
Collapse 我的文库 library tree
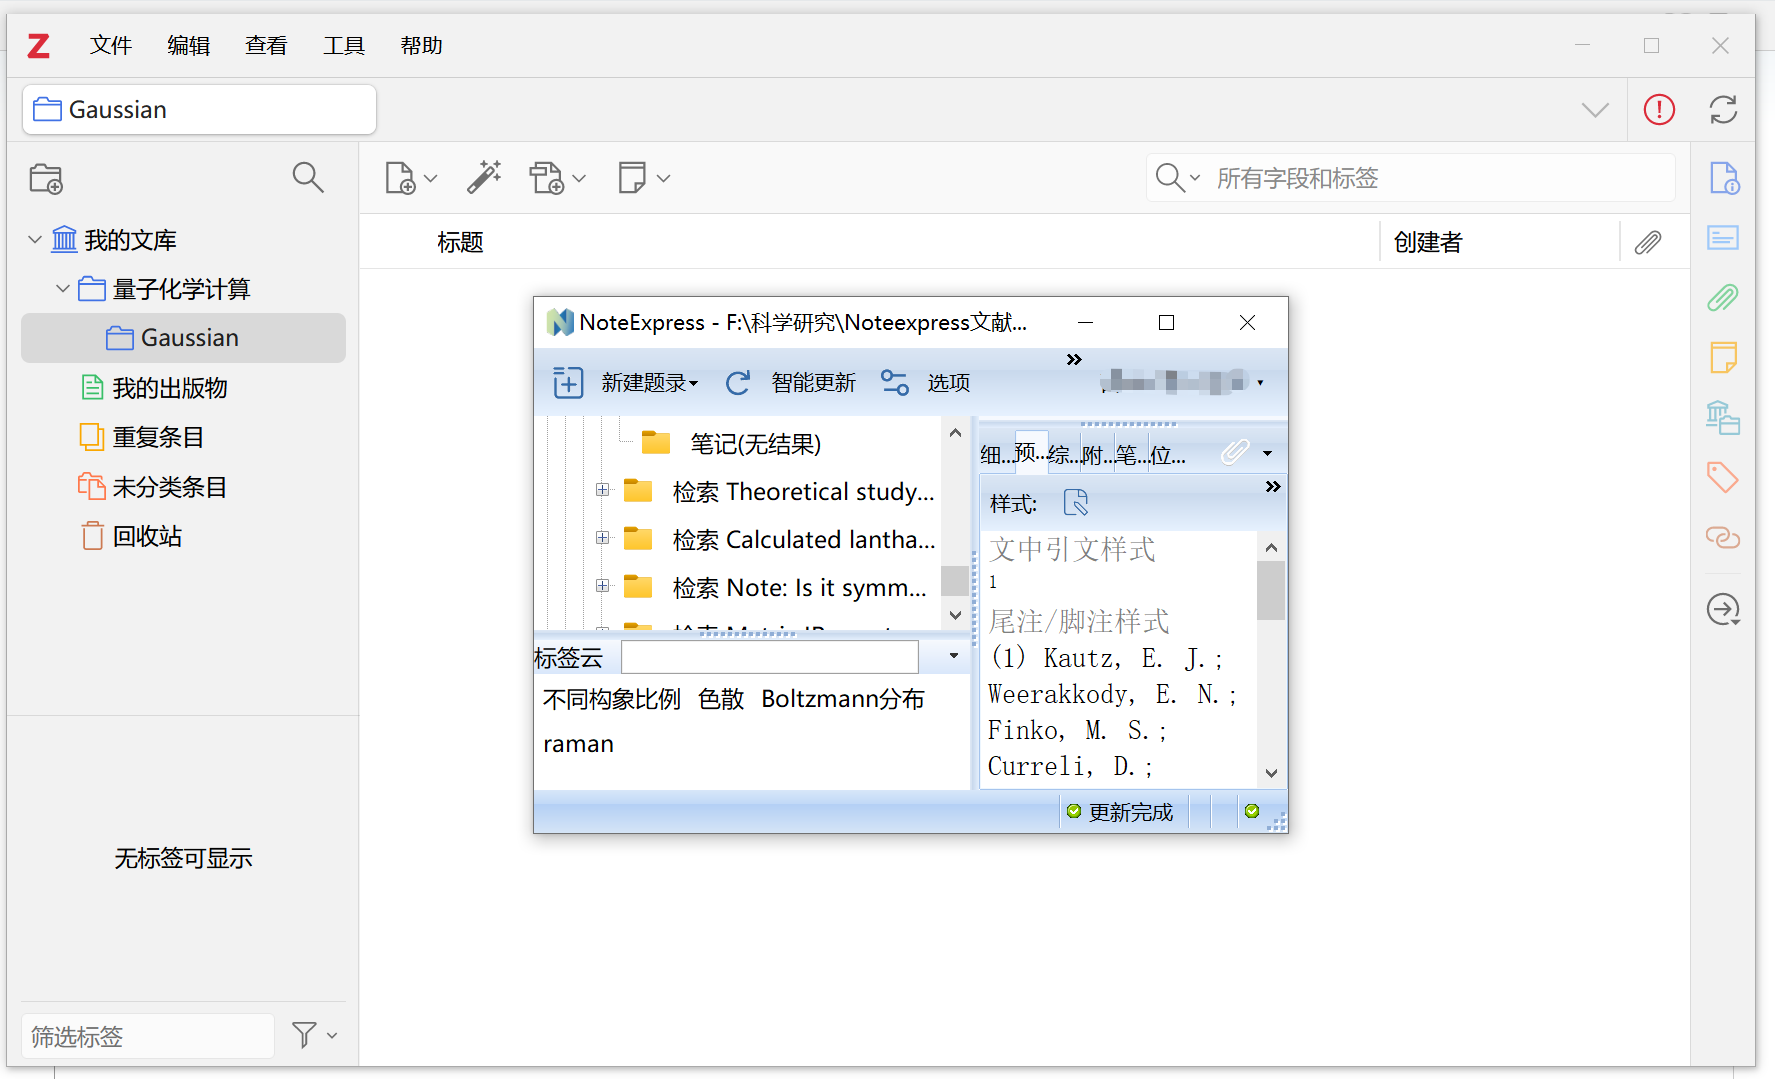point(35,240)
